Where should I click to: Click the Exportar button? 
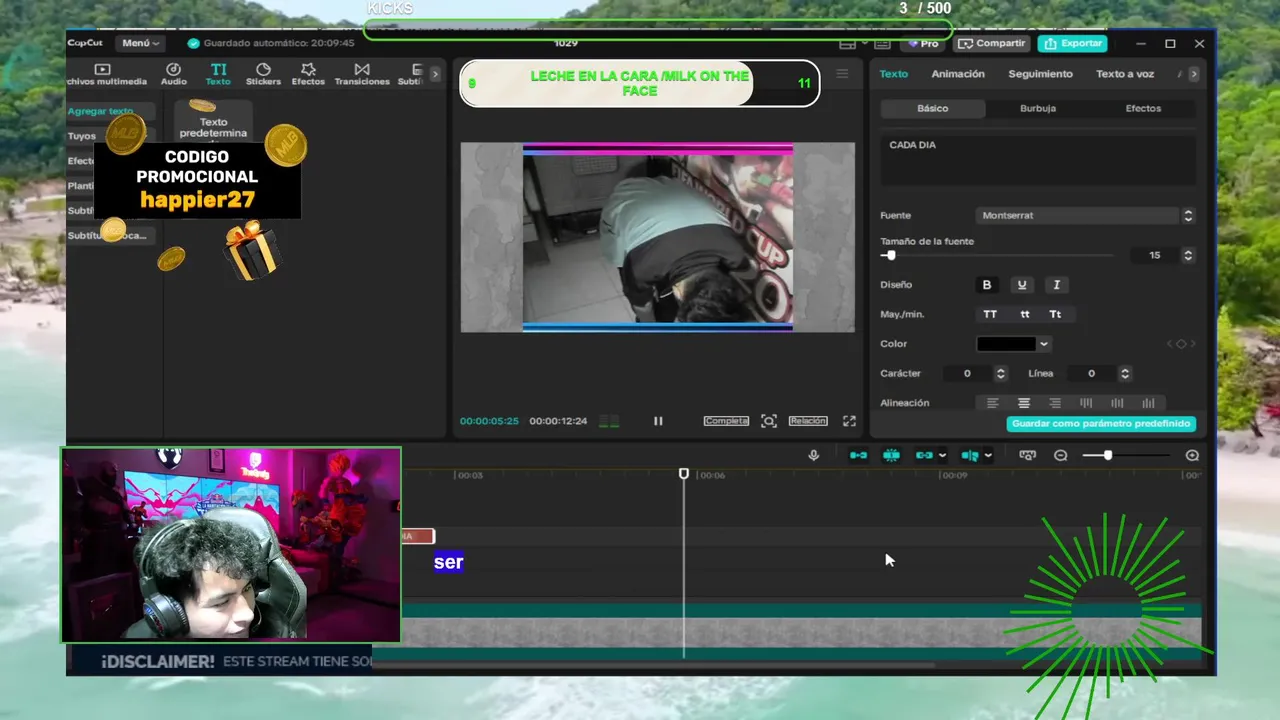pos(1073,44)
